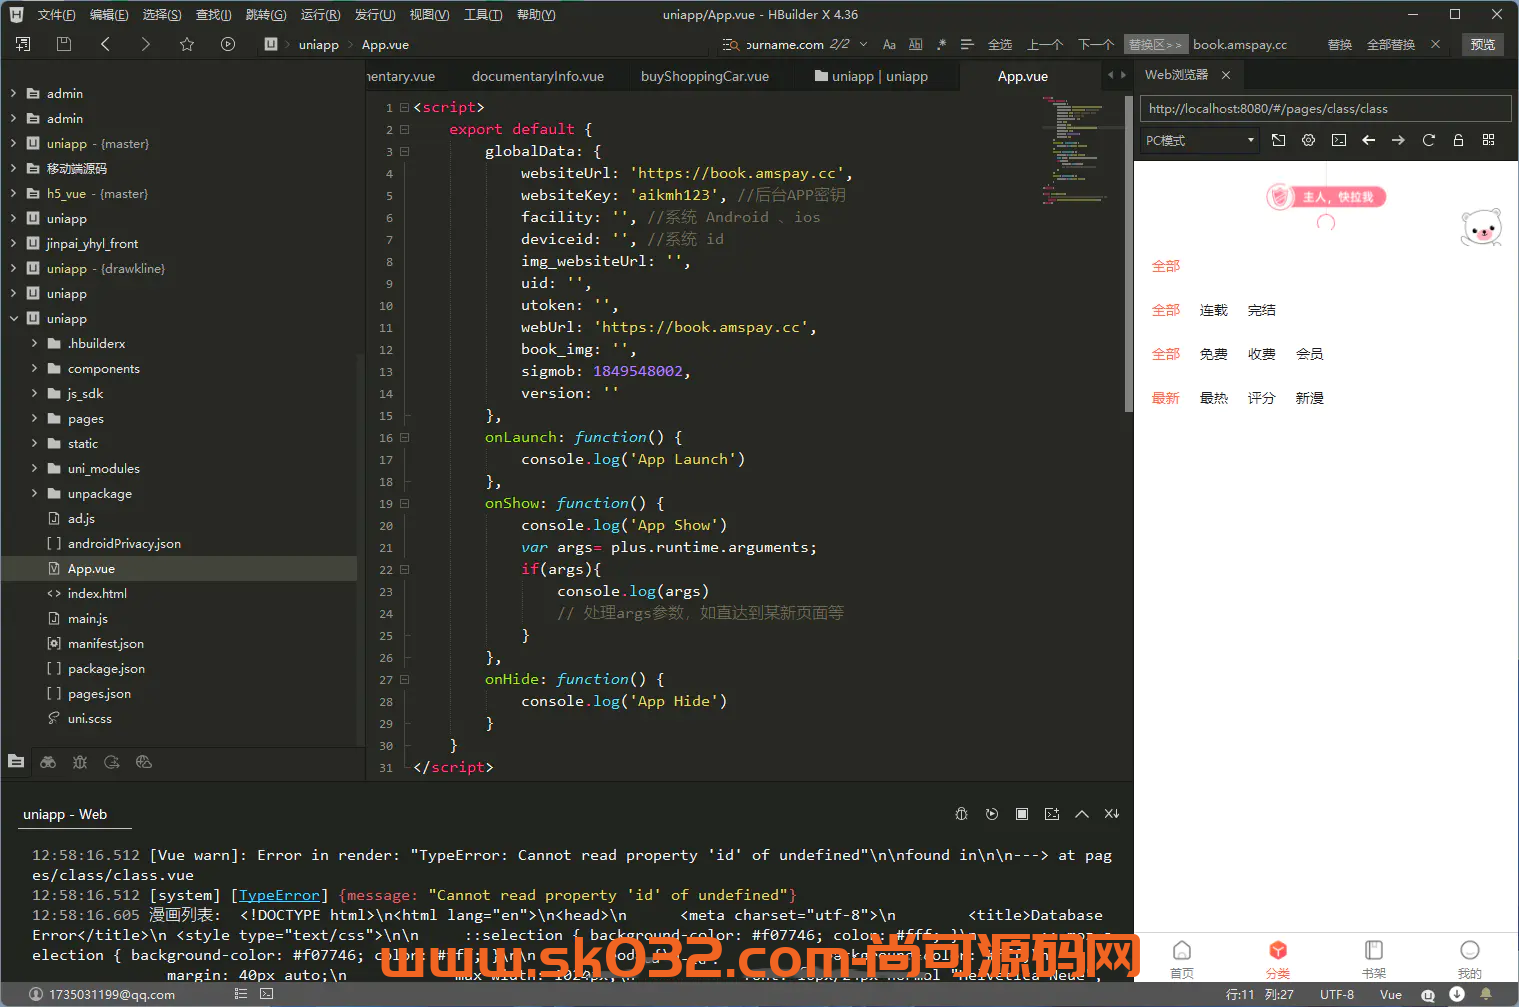The height and width of the screenshot is (1007, 1519).
Task: Switch to documentaryInfo.vue tab
Action: tap(538, 76)
